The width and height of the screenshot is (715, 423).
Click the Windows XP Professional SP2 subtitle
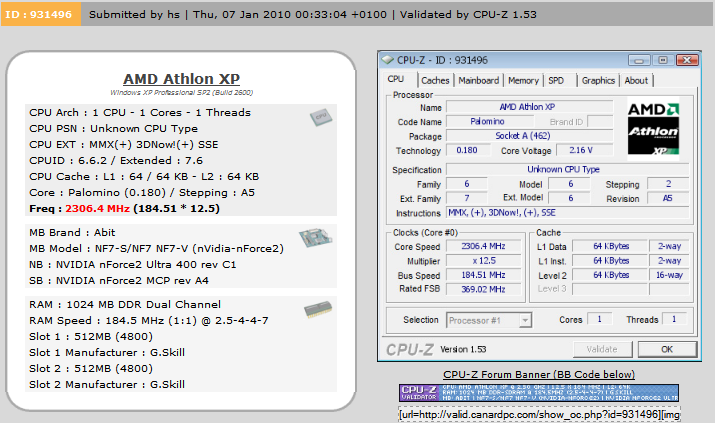coord(181,93)
